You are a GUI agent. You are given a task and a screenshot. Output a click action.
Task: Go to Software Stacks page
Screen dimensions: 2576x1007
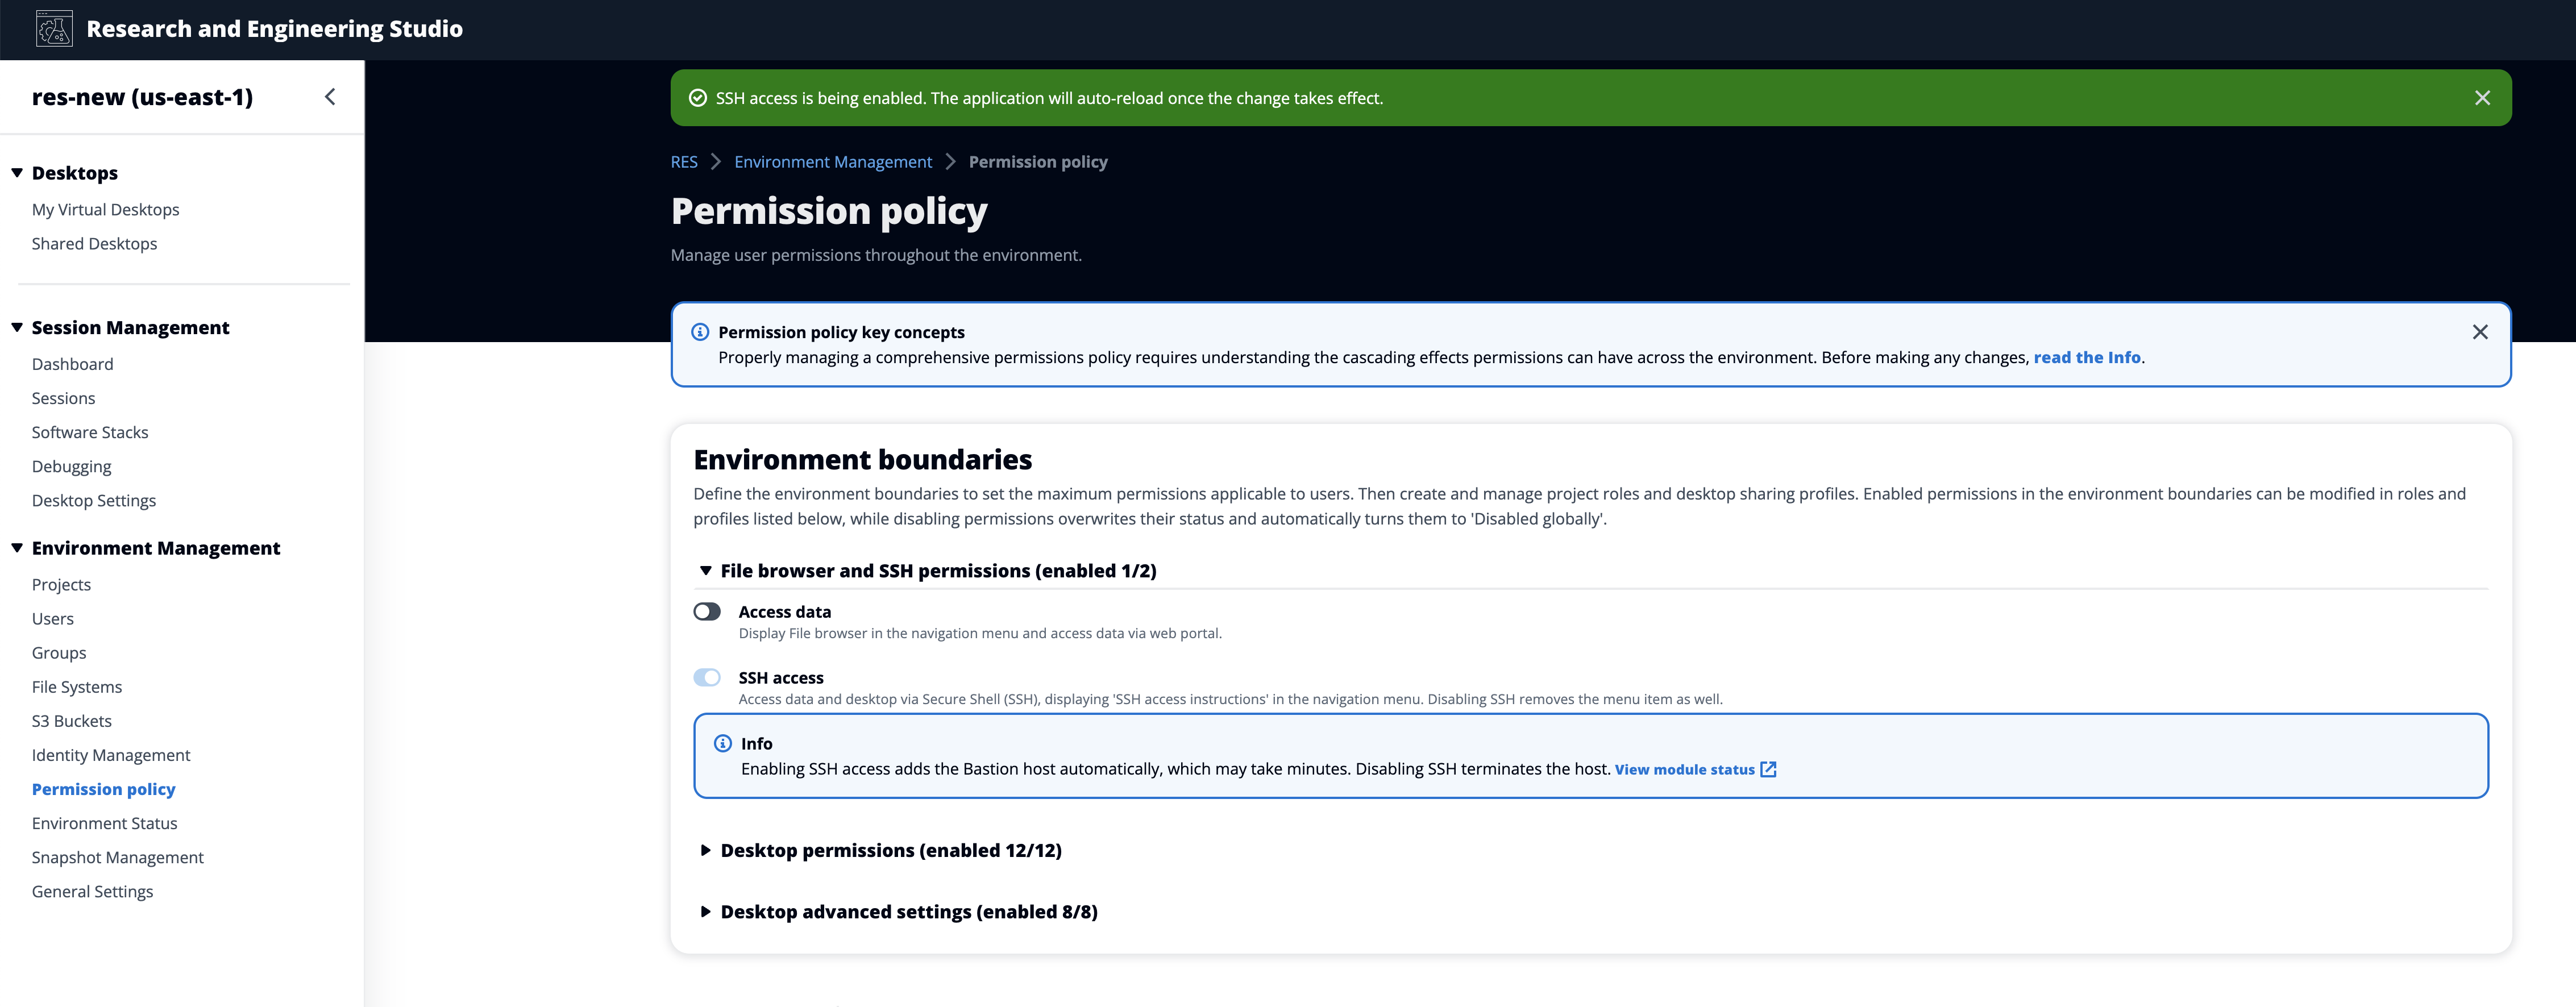click(x=90, y=432)
